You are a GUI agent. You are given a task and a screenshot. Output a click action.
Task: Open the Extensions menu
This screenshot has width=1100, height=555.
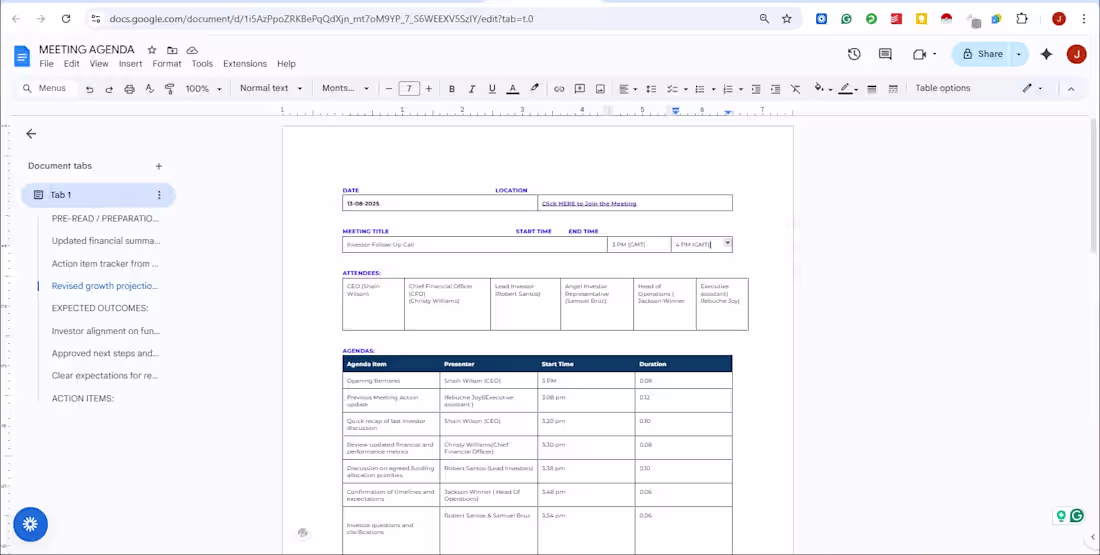244,64
